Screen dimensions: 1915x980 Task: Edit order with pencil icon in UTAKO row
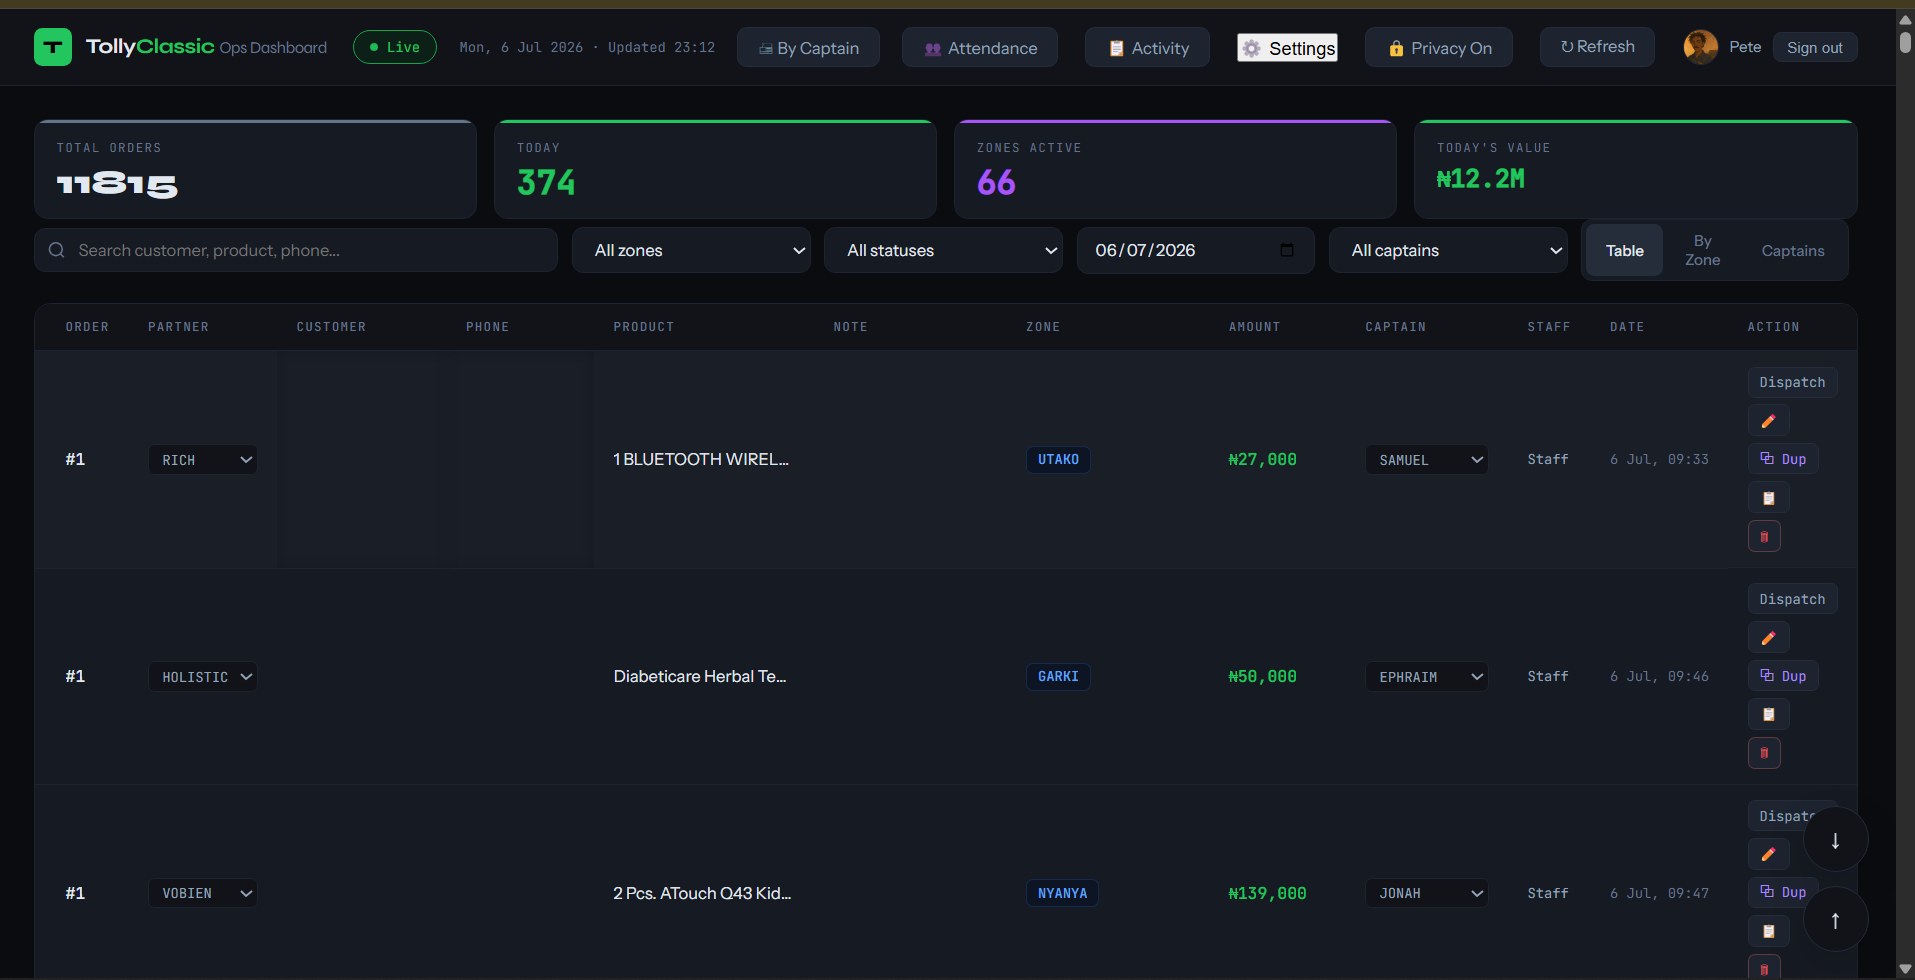1768,421
